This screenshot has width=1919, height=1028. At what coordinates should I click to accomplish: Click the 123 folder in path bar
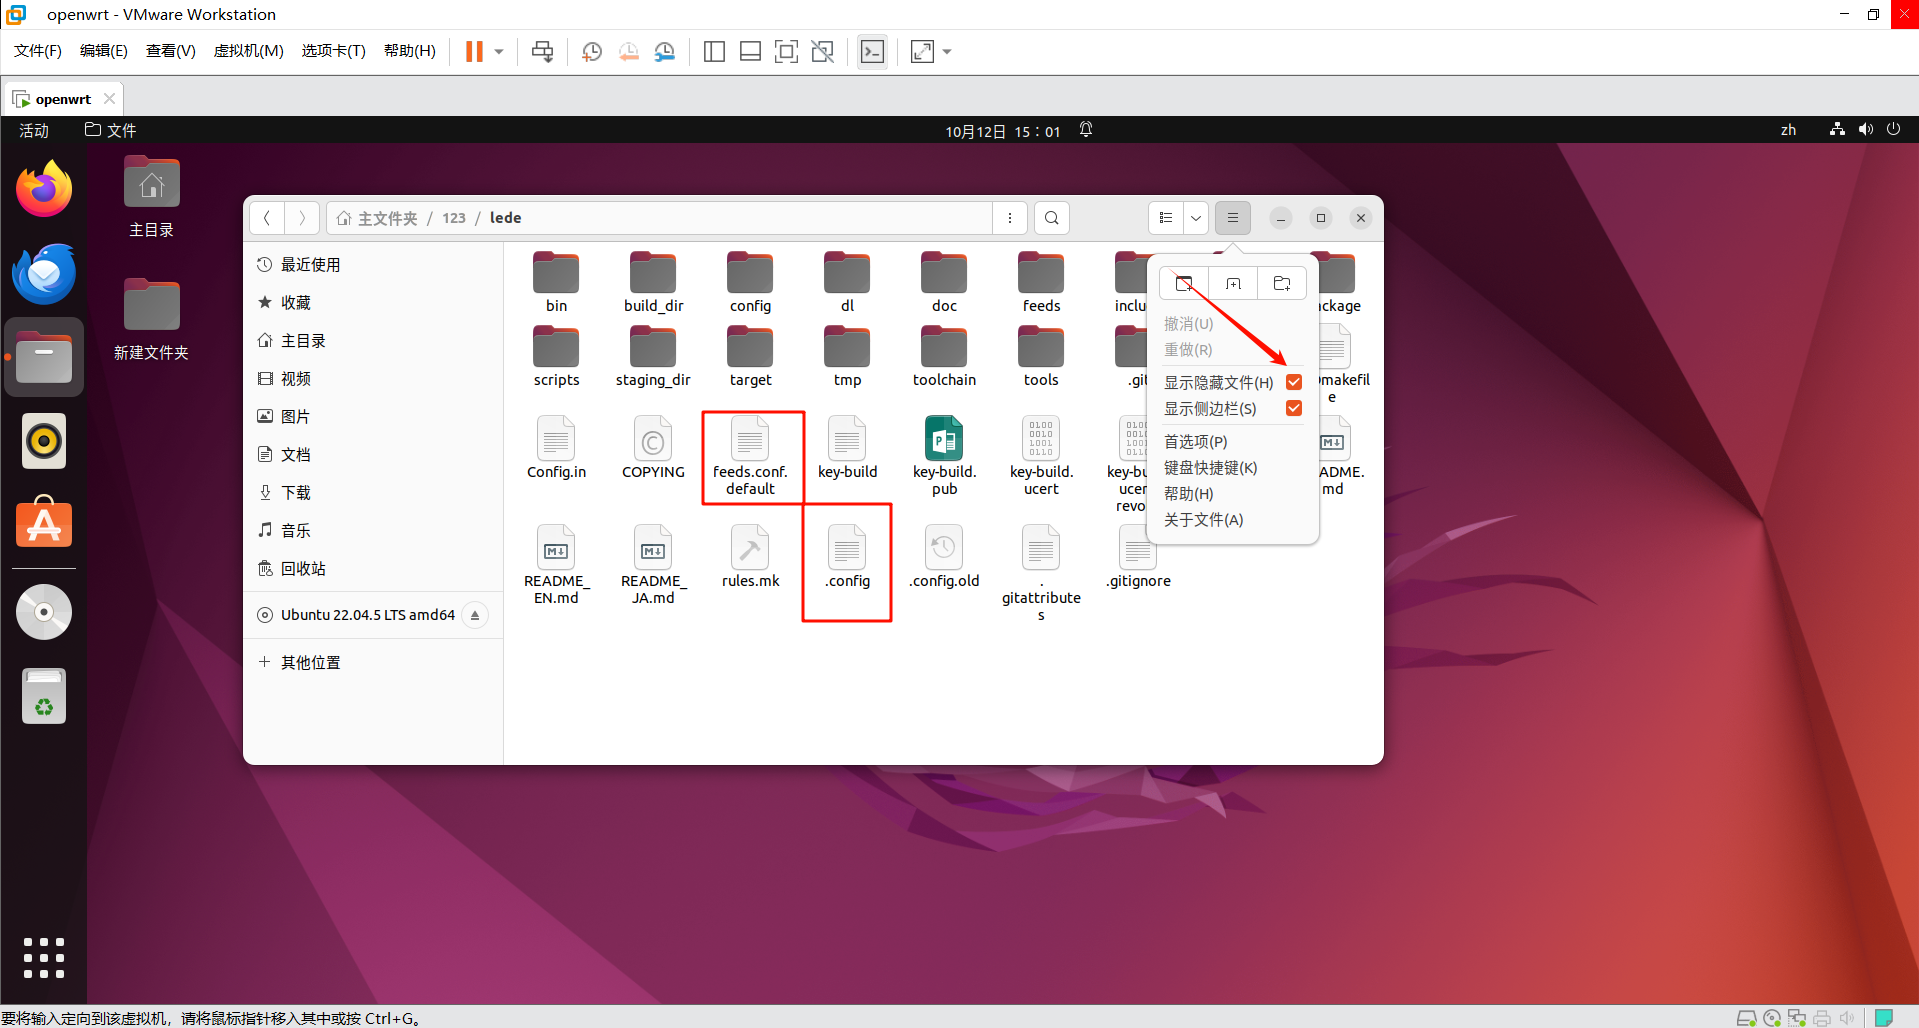coord(454,218)
